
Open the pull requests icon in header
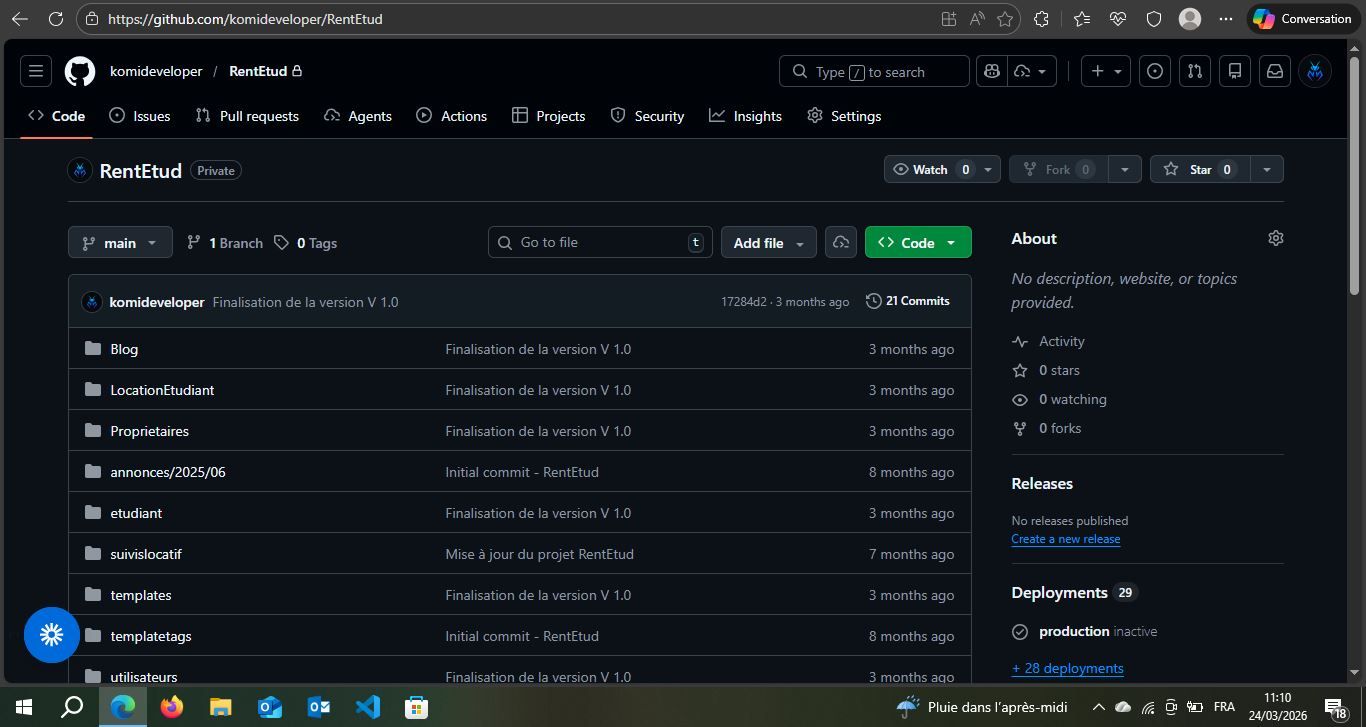point(1194,71)
